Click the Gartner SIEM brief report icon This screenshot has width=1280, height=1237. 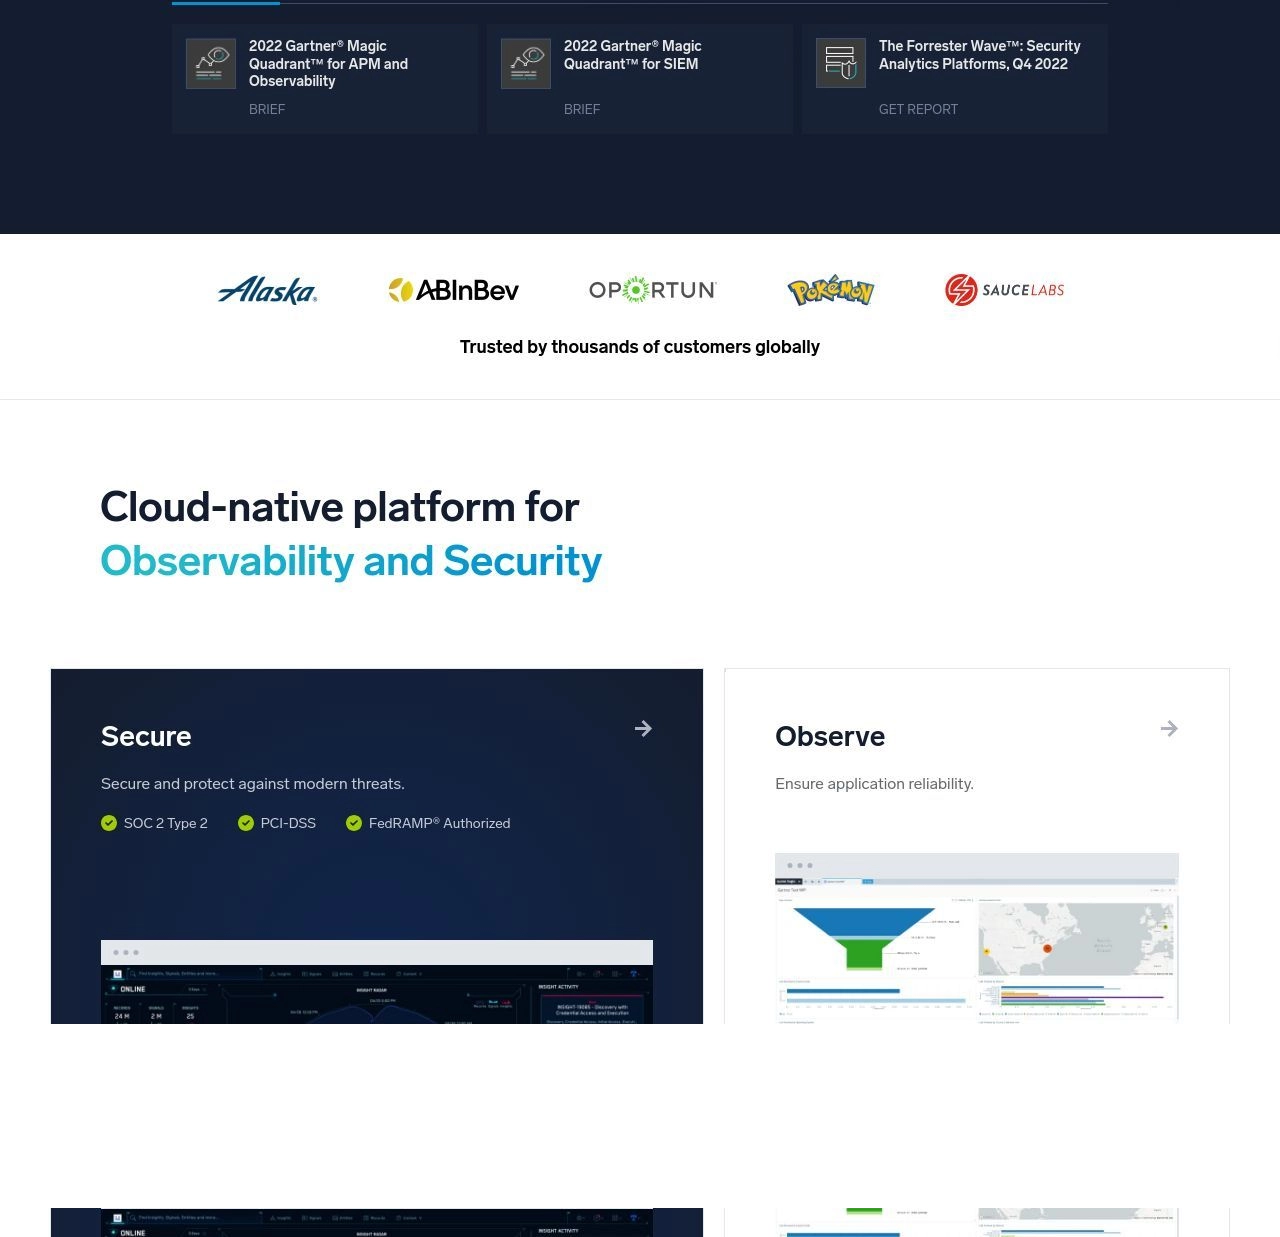[526, 62]
